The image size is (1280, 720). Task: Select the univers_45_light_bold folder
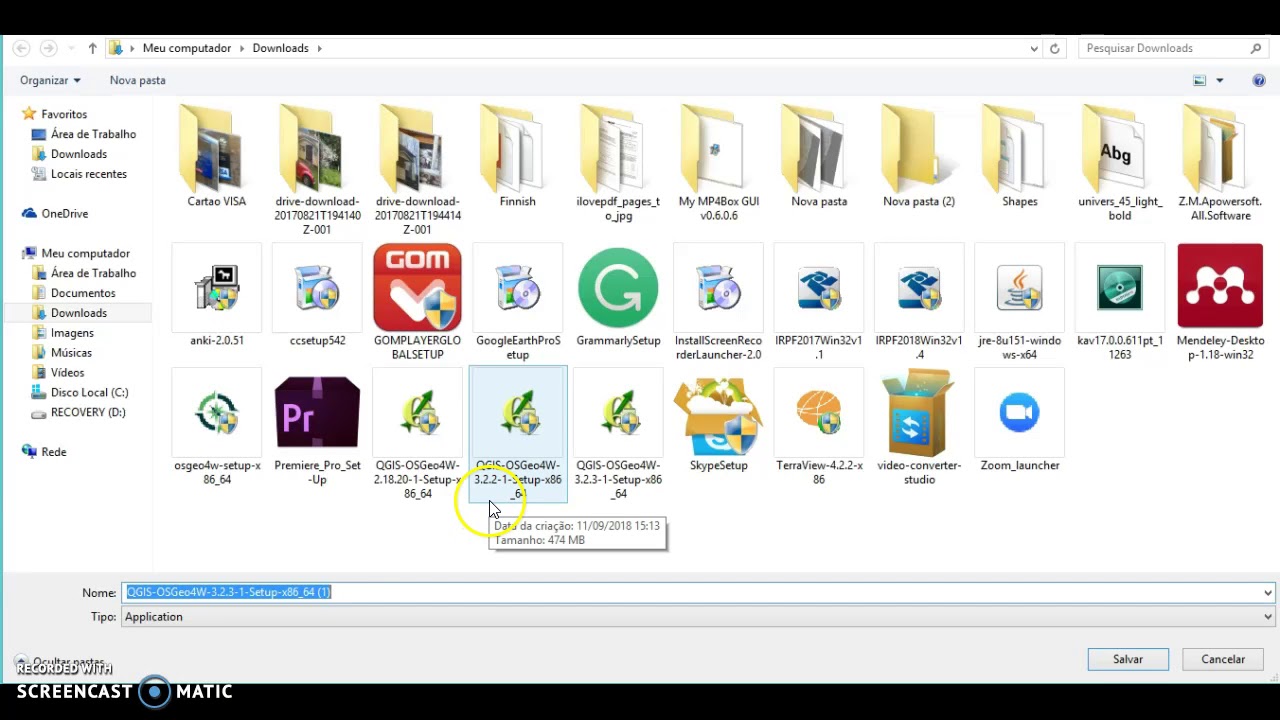point(1120,165)
